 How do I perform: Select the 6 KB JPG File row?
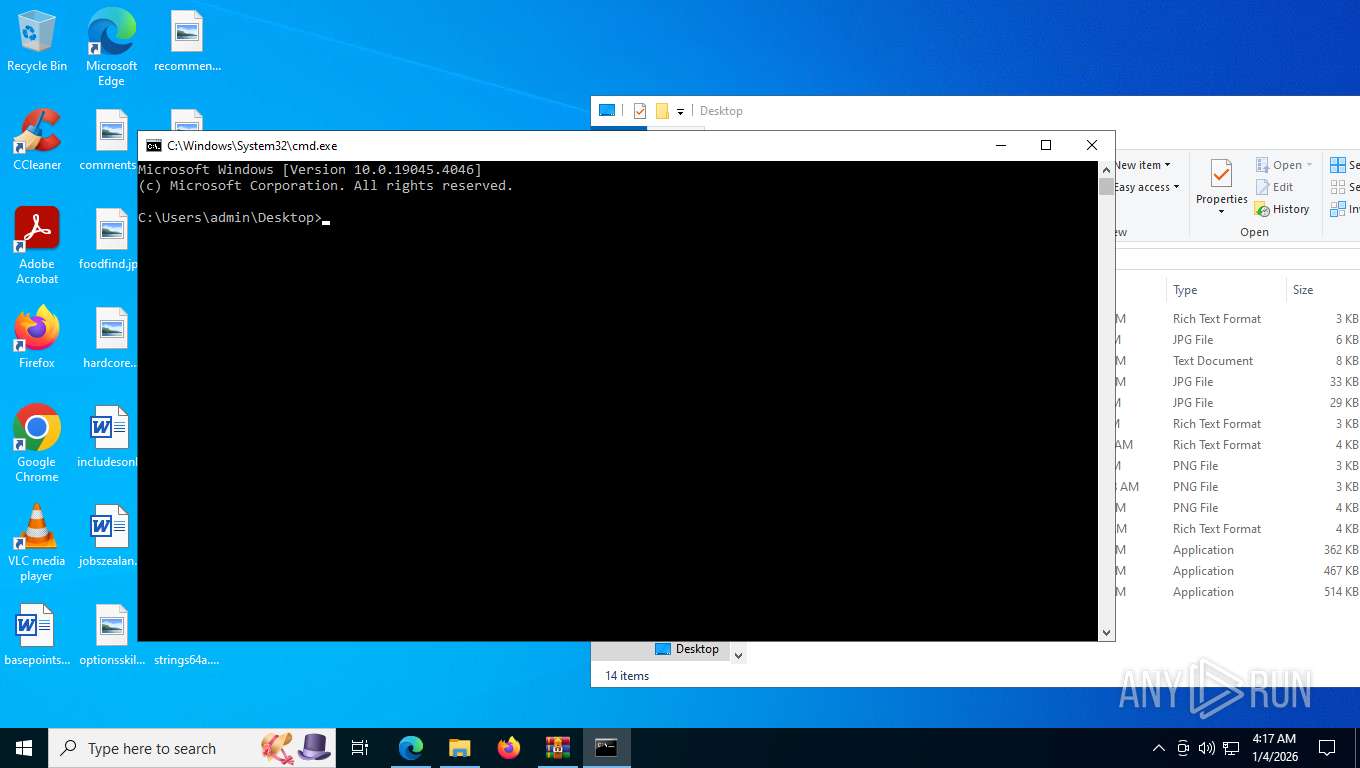coord(1238,340)
